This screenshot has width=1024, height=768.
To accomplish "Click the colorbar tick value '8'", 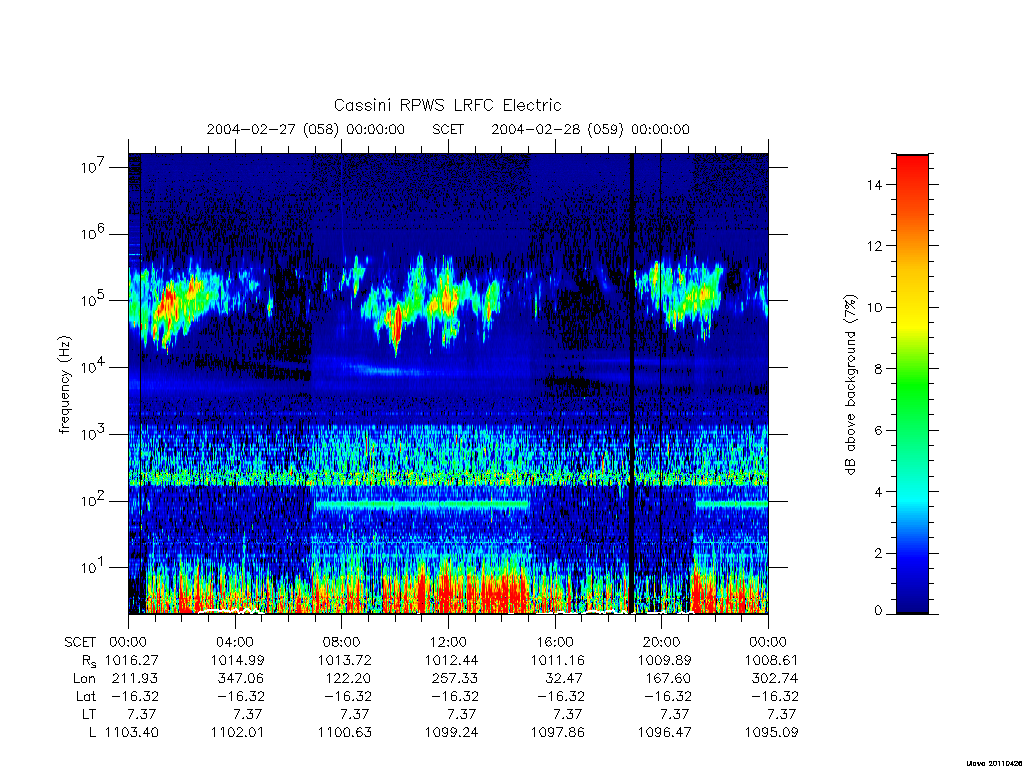I will [x=878, y=369].
